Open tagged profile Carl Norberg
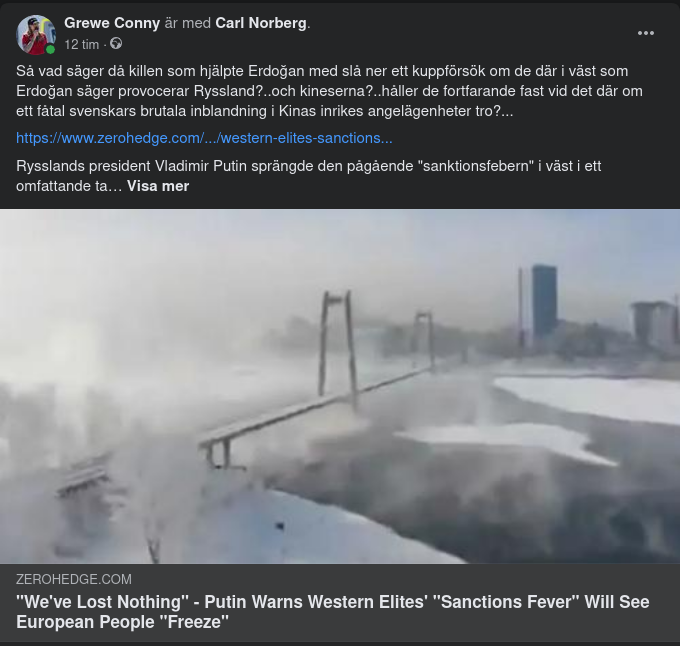Viewport: 680px width, 646px height. (261, 23)
